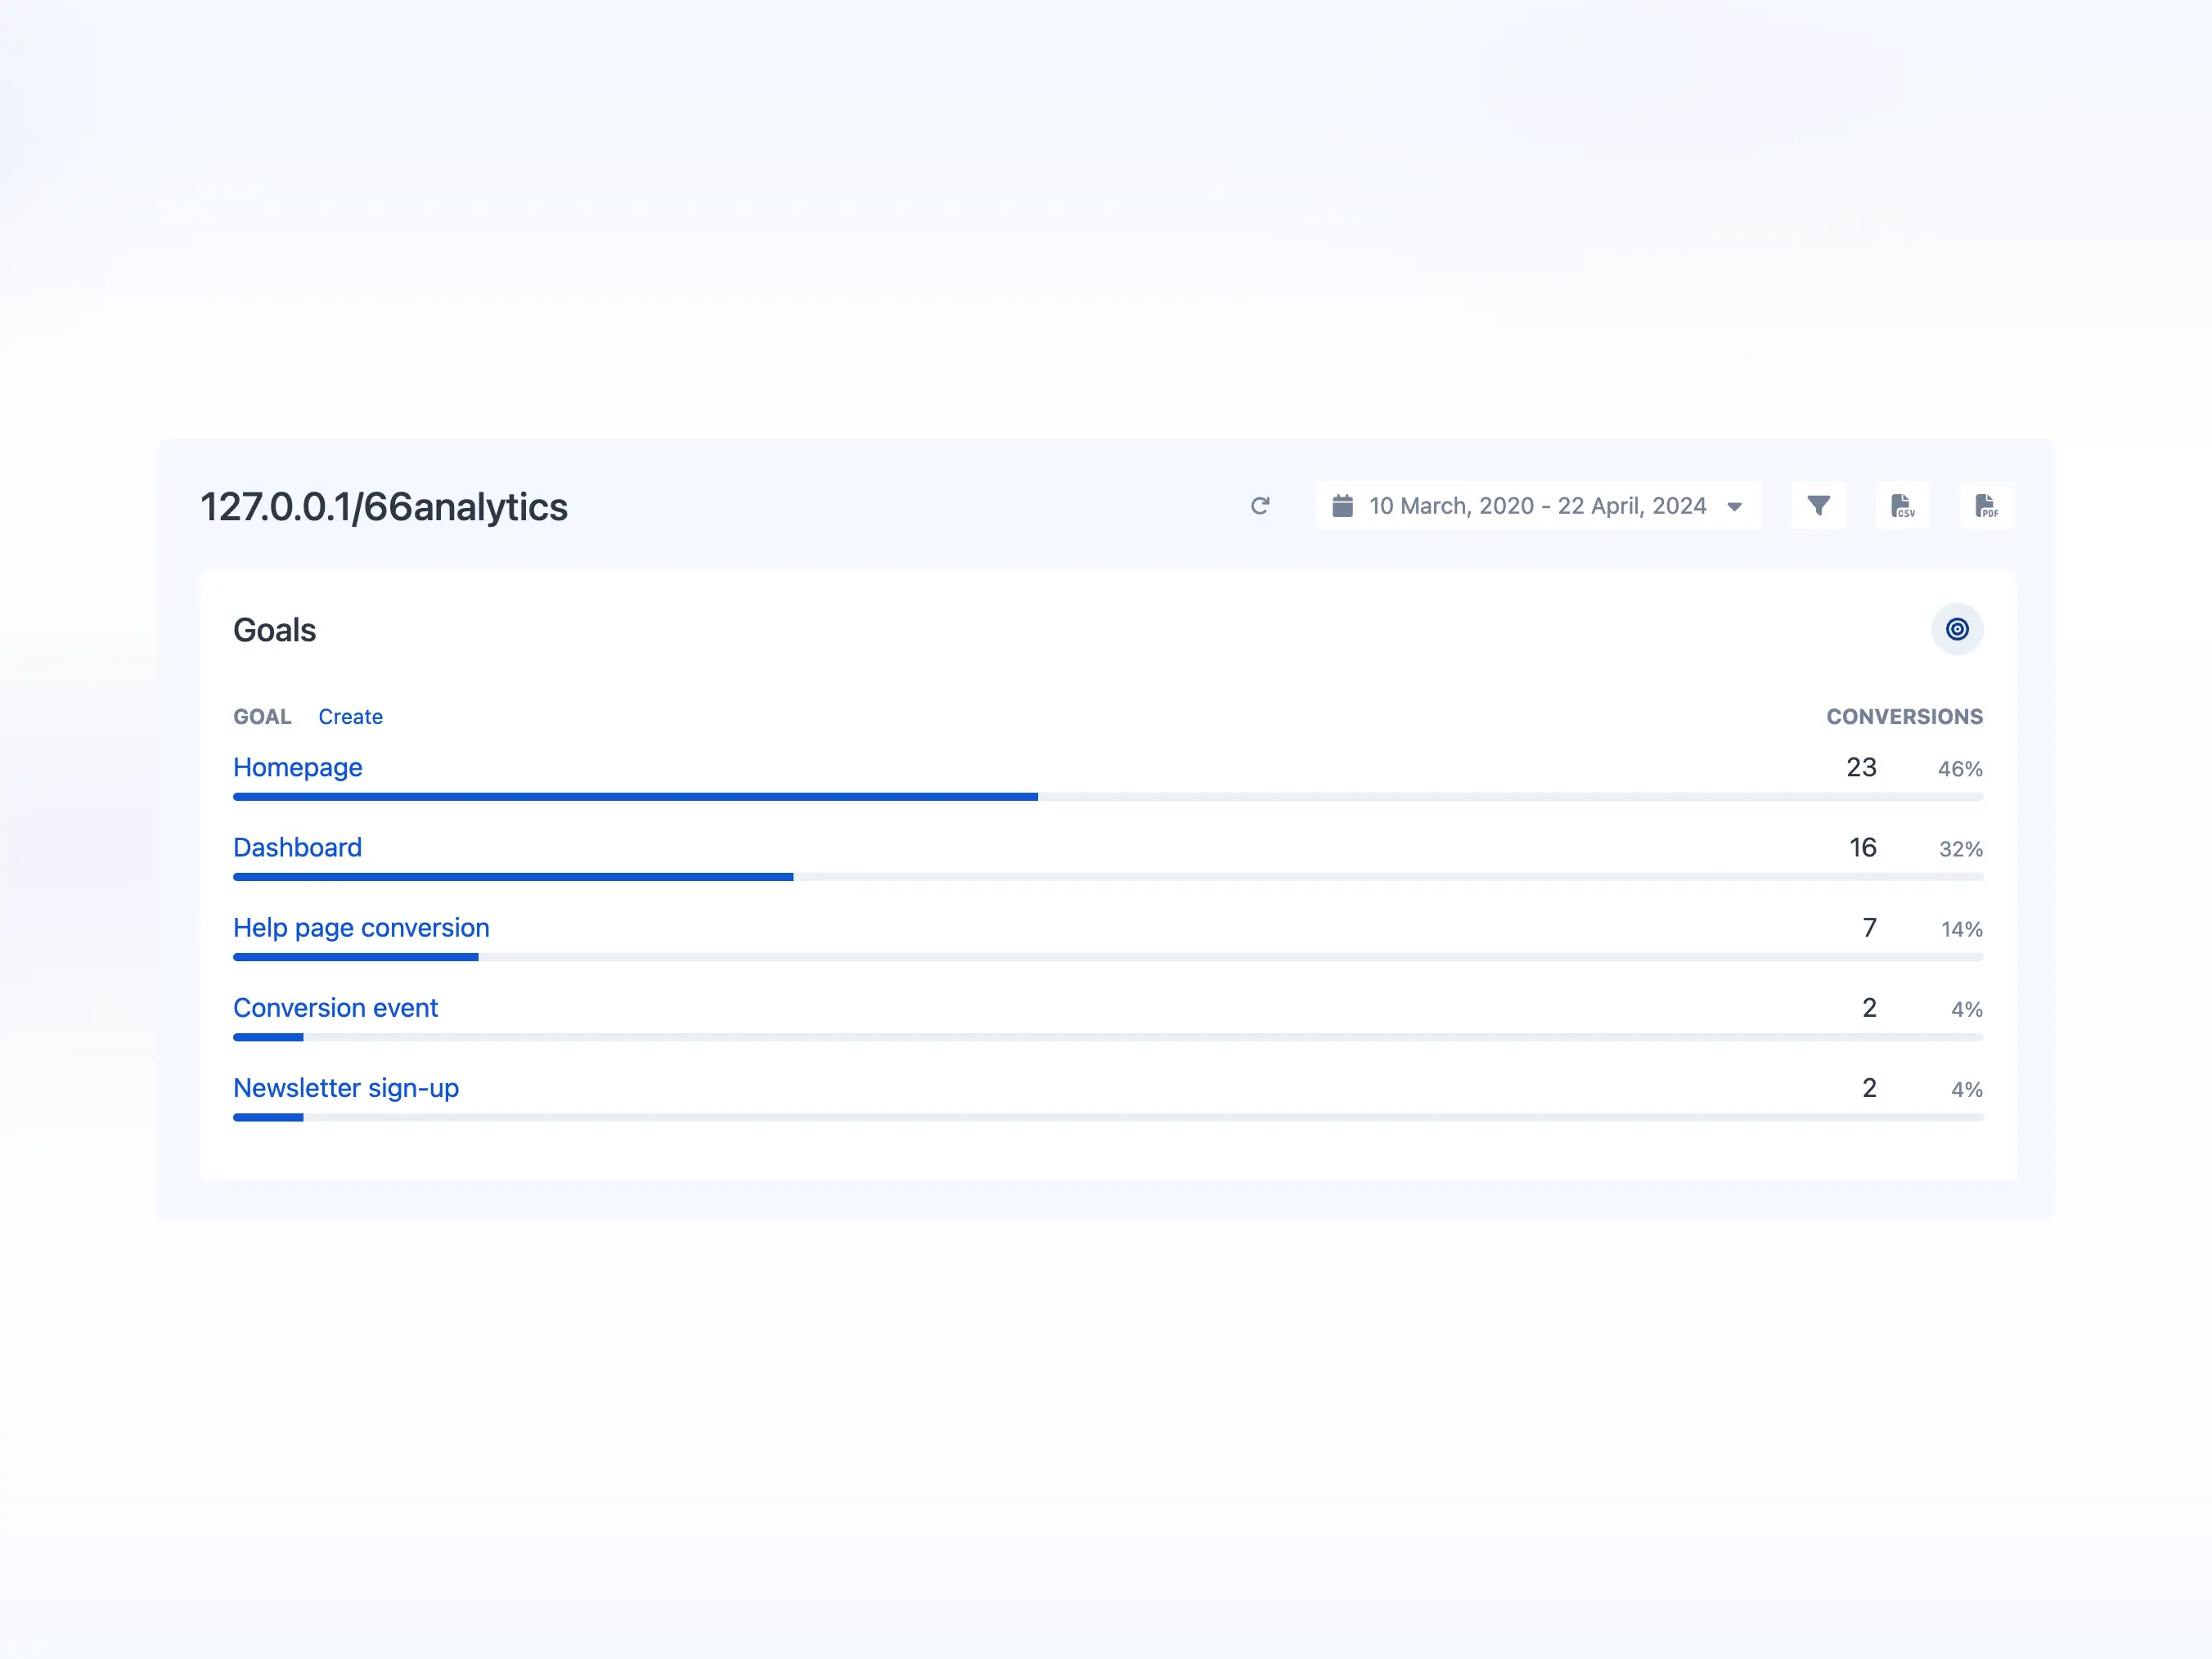
Task: Click the CSV file icon in the toolbar
Action: pyautogui.click(x=1903, y=506)
